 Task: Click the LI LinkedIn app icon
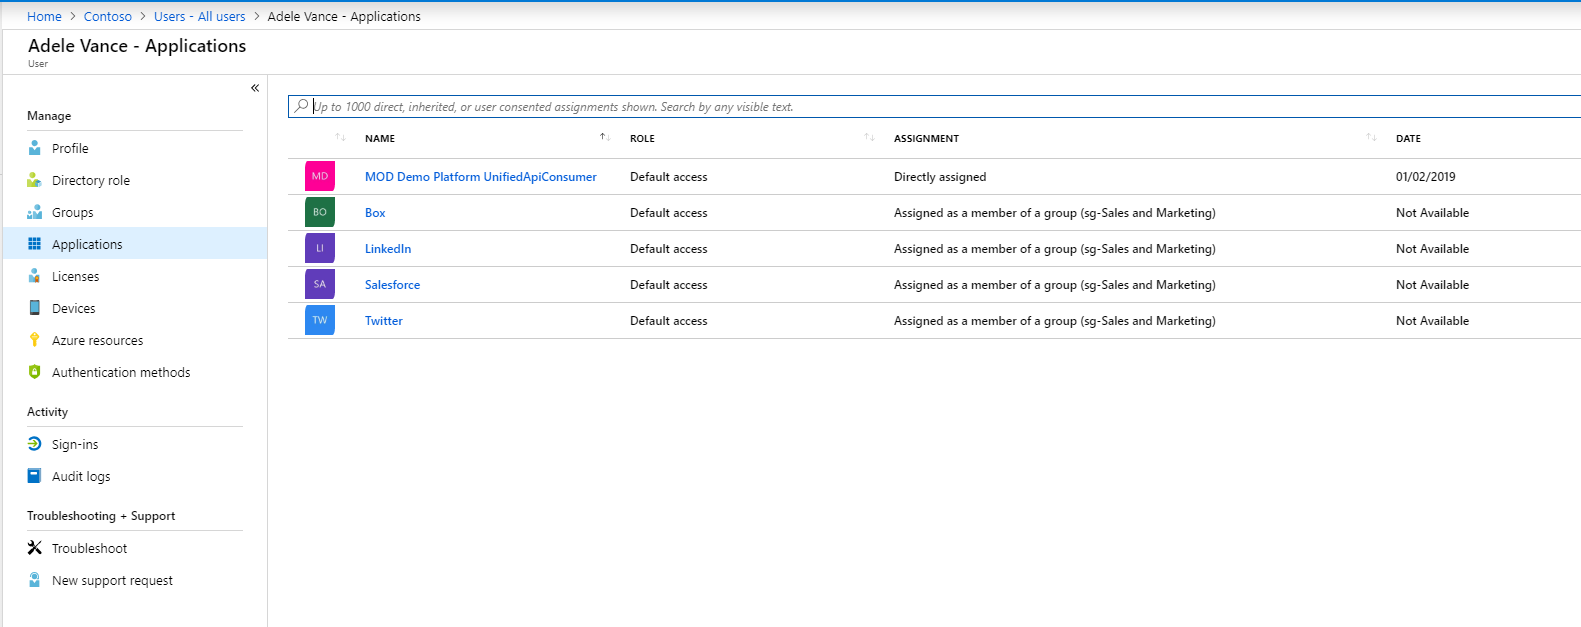click(x=320, y=248)
